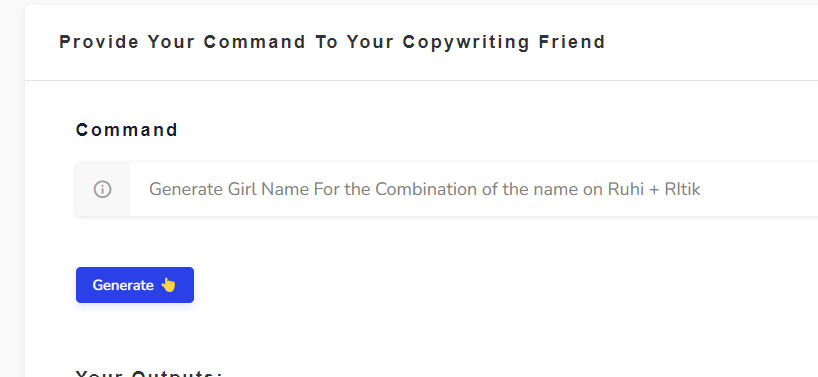Click the word Provide in the card header
The image size is (818, 377).
click(99, 42)
